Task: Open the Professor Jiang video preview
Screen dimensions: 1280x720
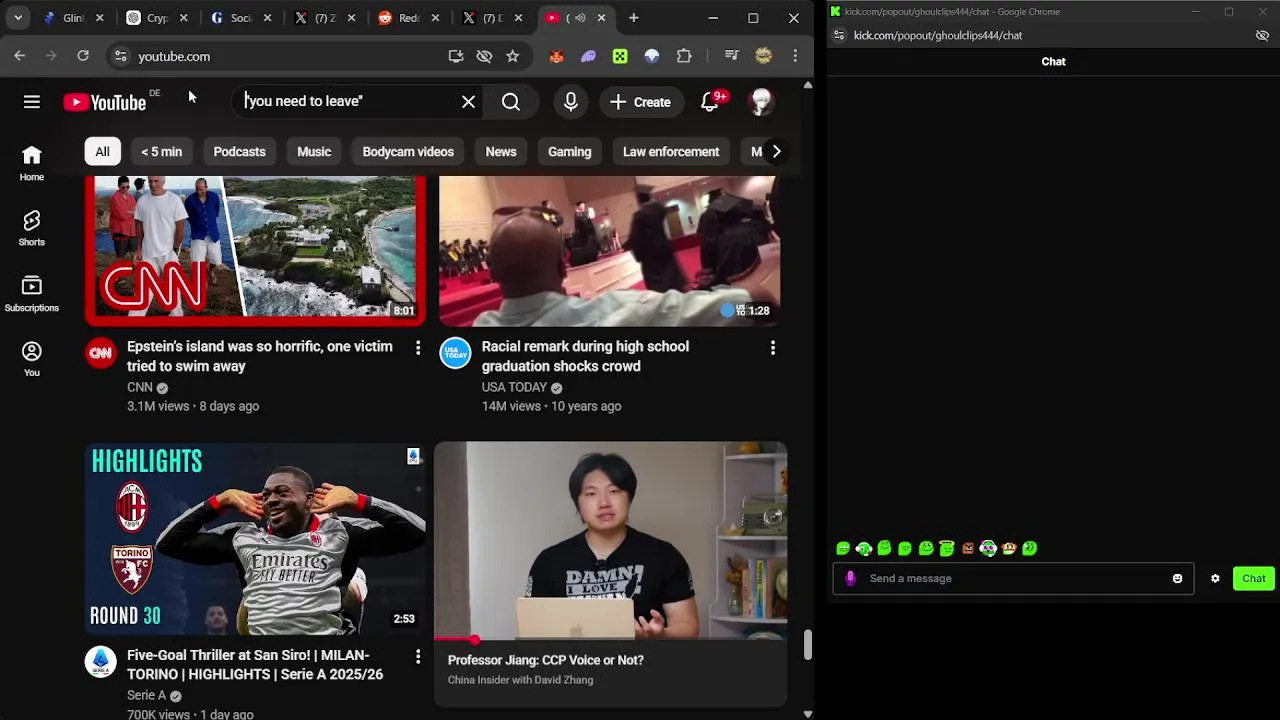Action: click(610, 540)
